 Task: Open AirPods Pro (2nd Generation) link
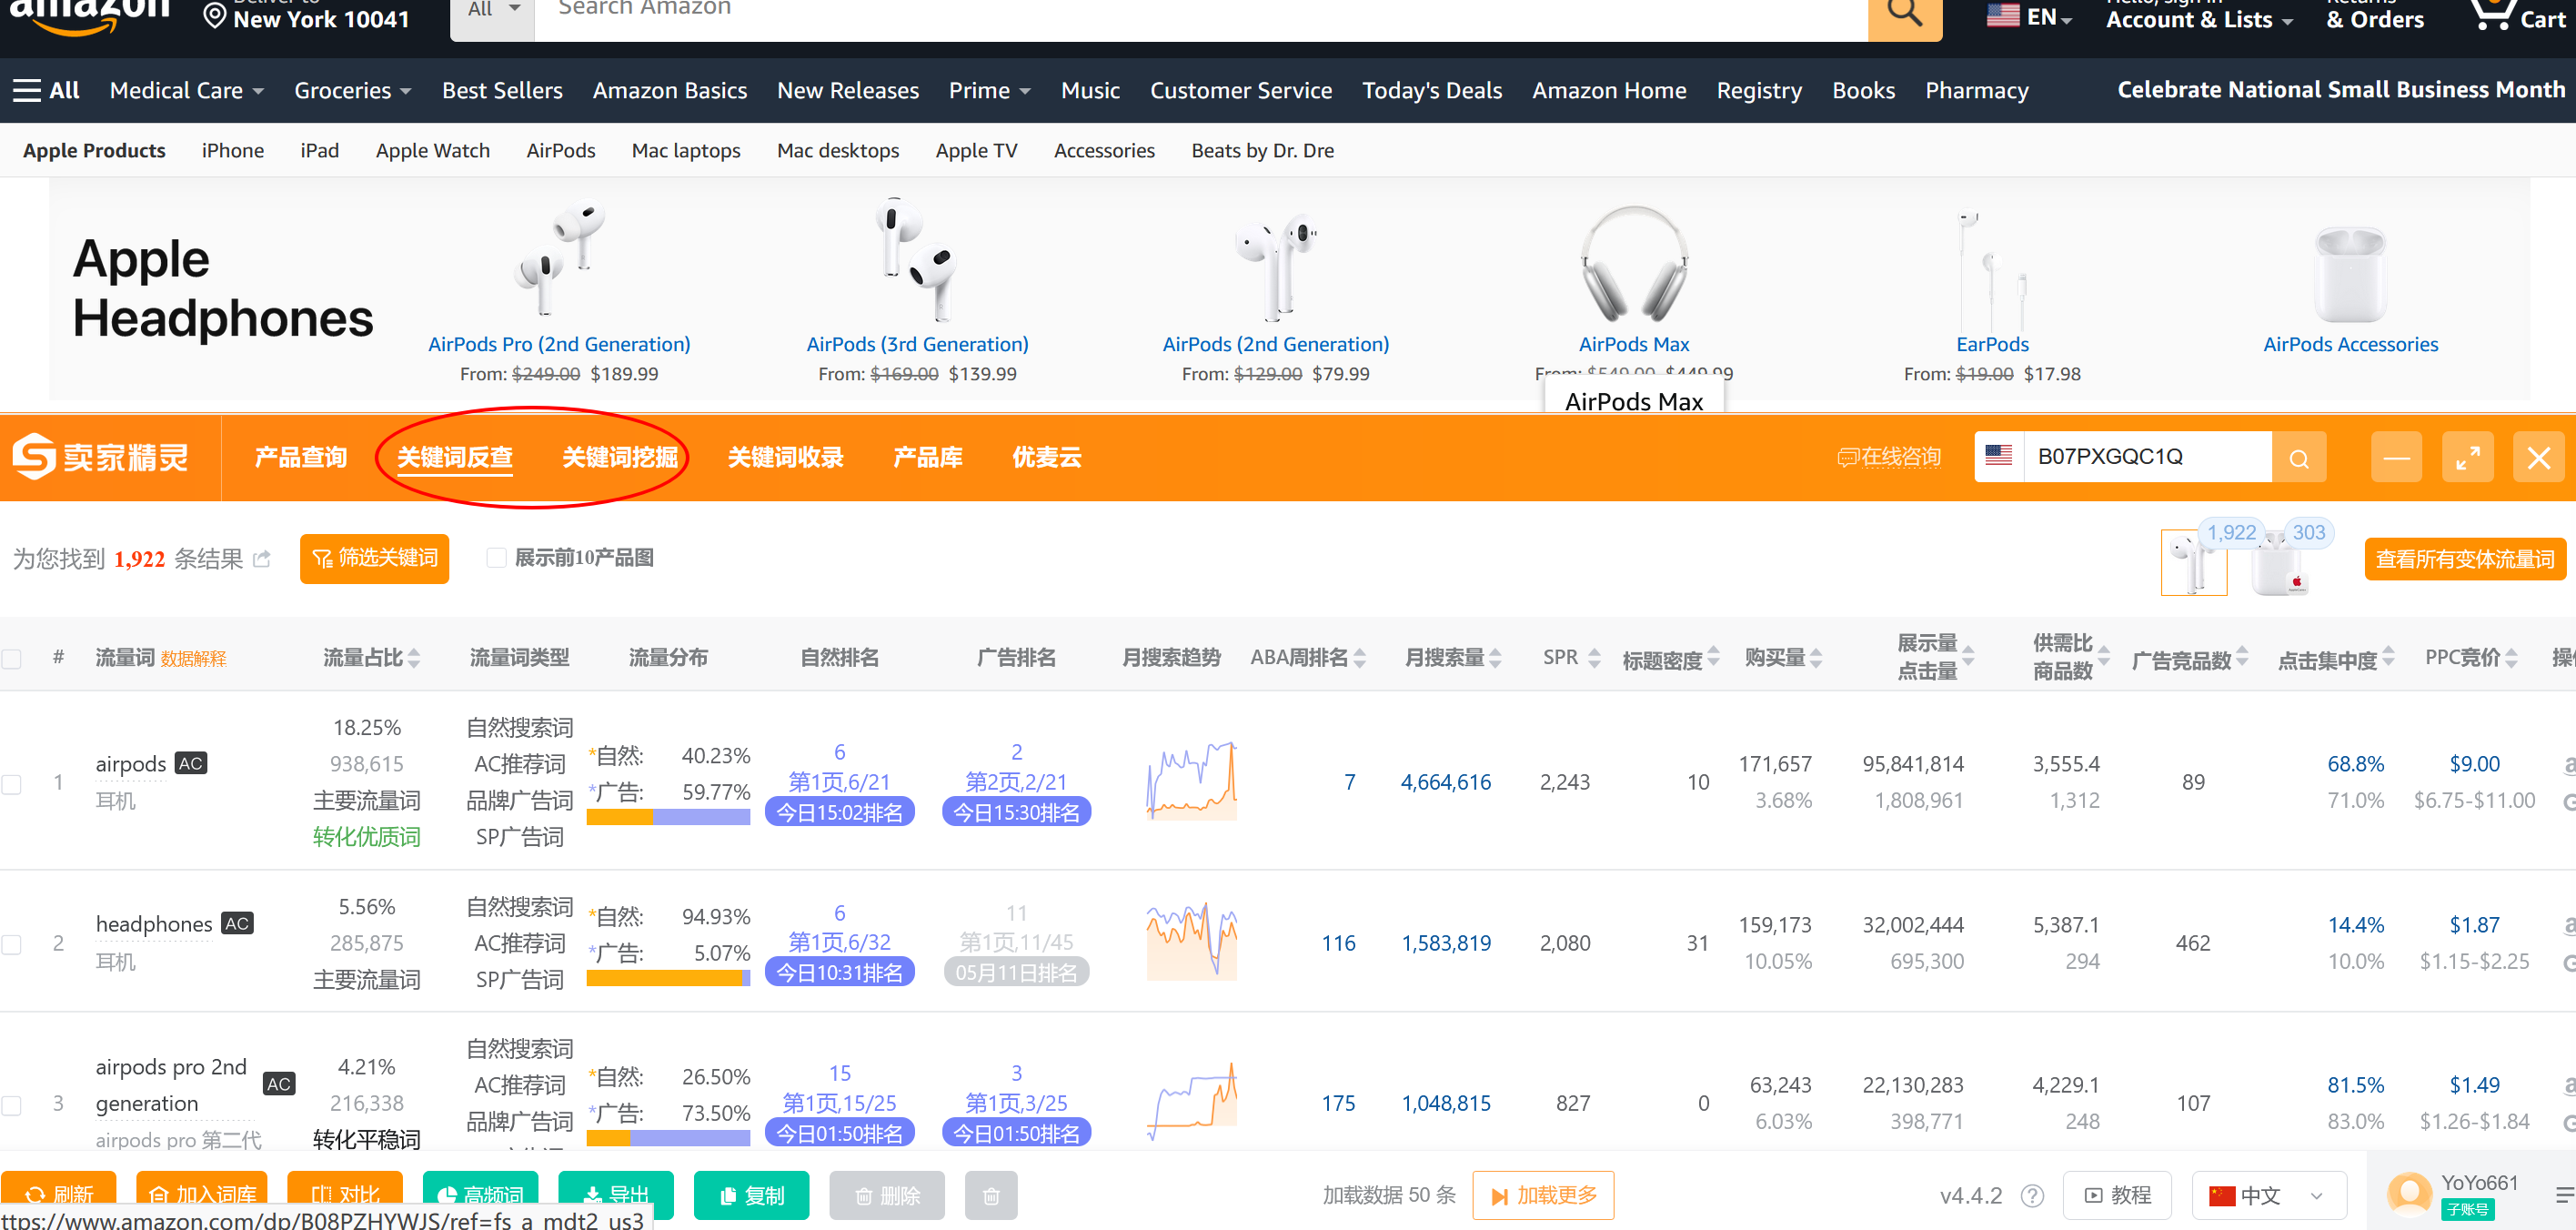[x=559, y=344]
